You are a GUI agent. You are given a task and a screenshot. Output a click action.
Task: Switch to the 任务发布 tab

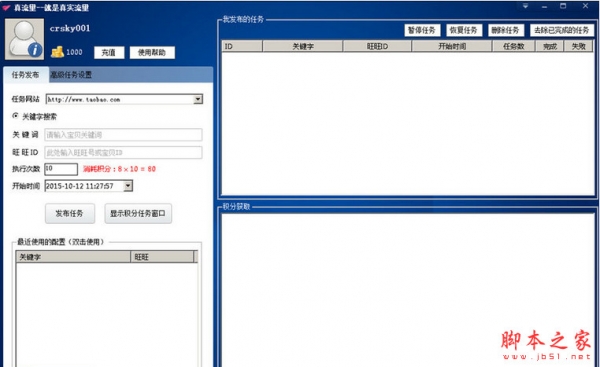tap(26, 75)
